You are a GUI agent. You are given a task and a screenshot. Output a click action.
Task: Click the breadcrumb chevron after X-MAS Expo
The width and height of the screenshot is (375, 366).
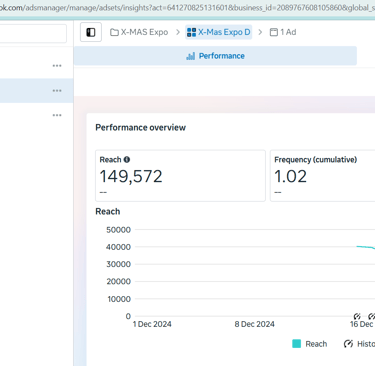pyautogui.click(x=178, y=32)
